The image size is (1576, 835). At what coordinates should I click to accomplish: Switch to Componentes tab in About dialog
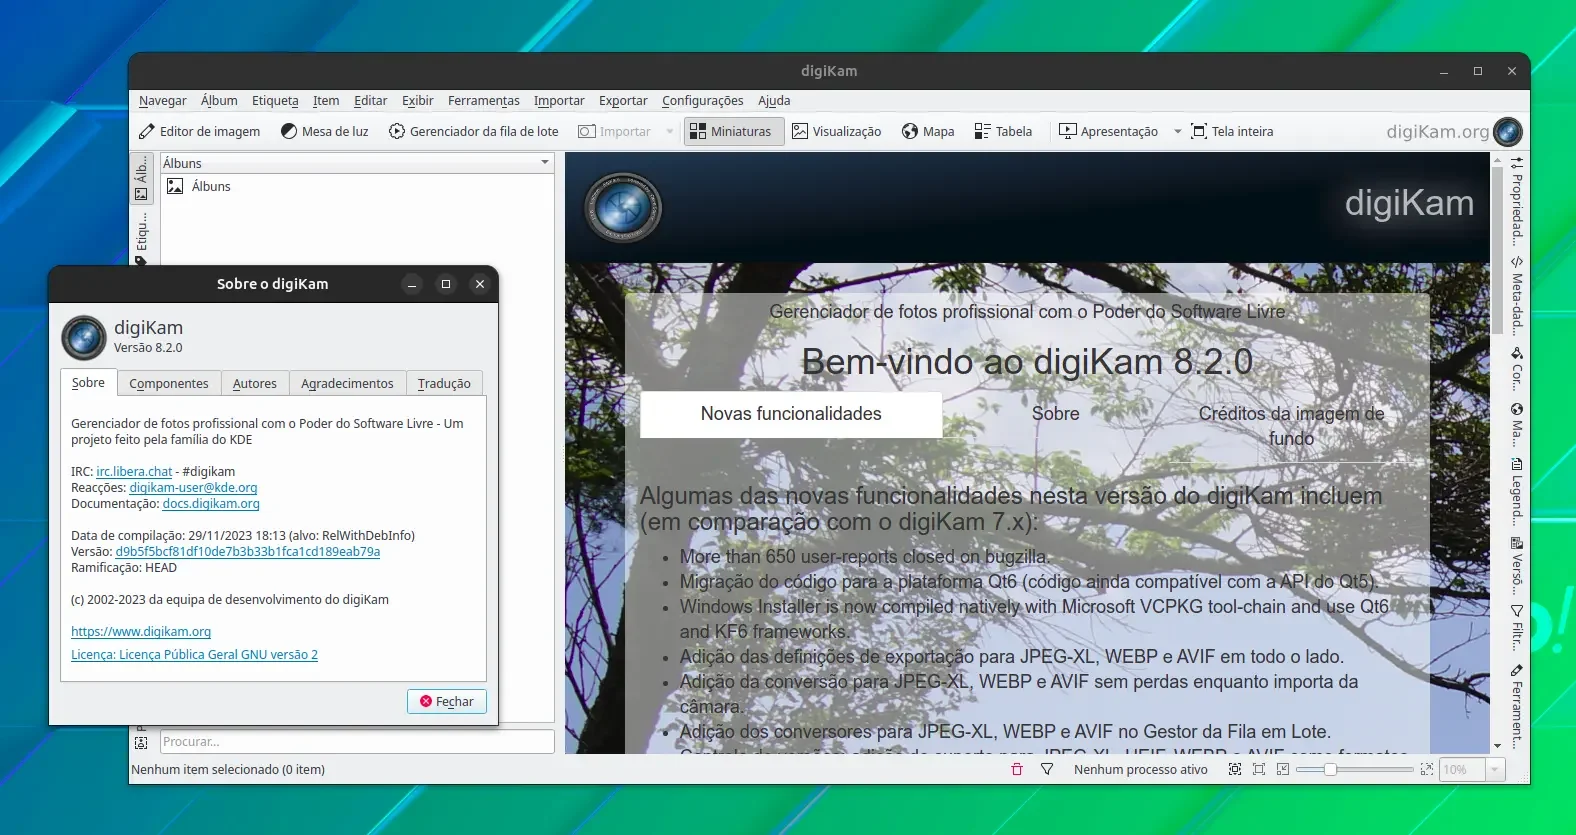[x=169, y=383]
